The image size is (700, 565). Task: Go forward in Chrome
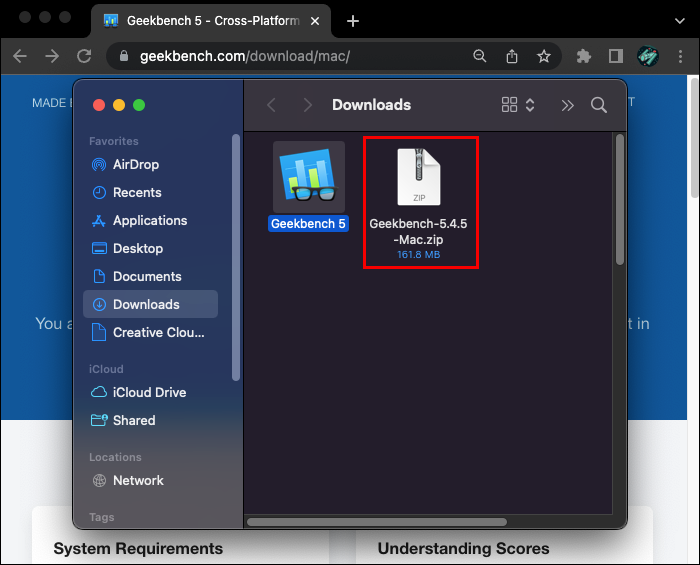coord(52,56)
